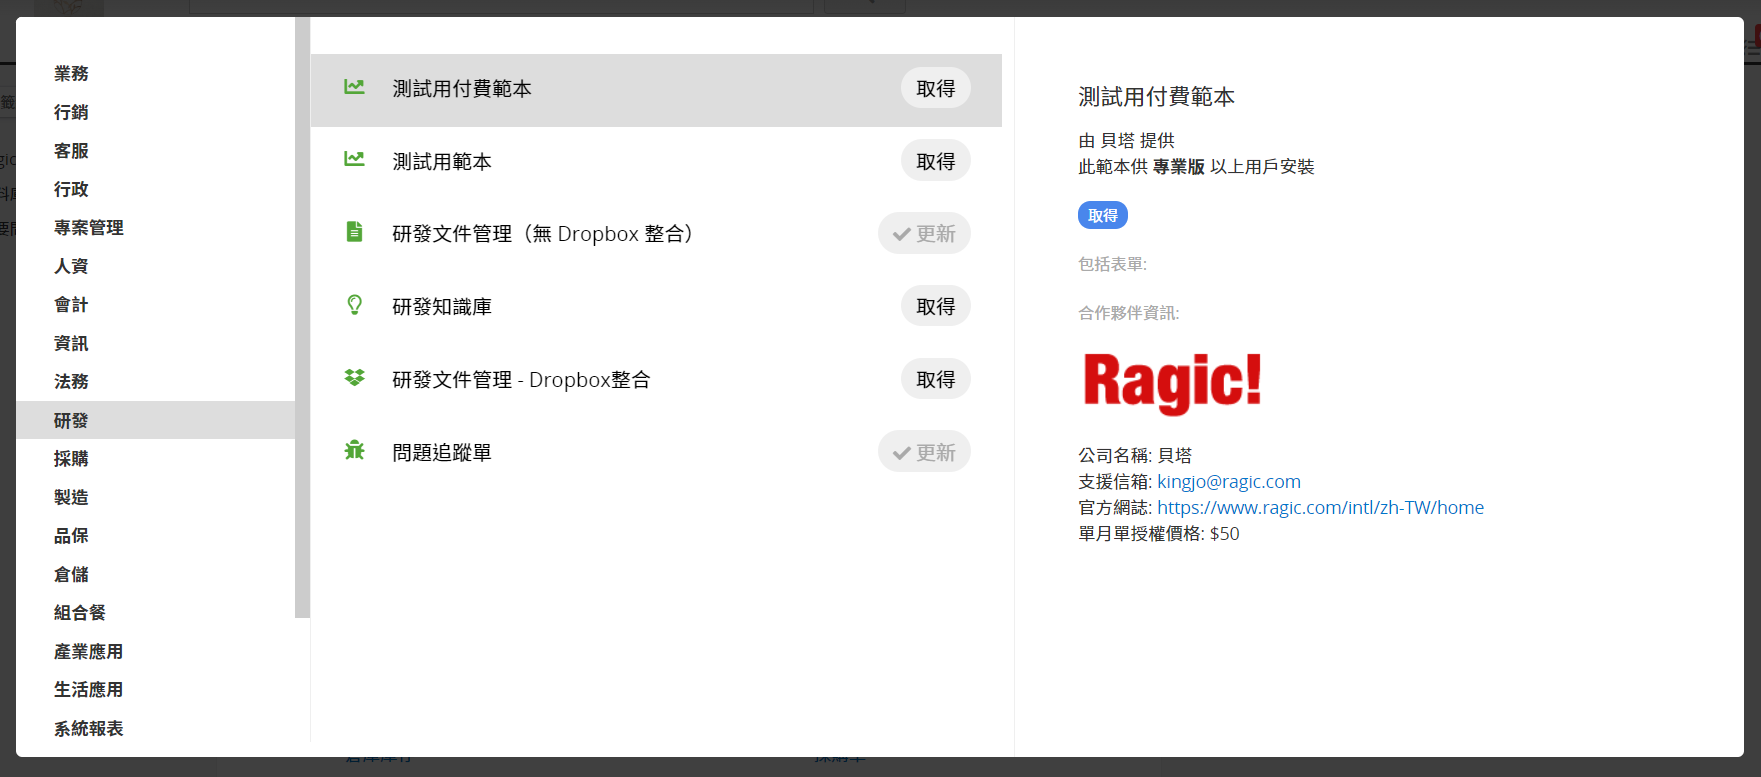Get 研發文件管理 - Dropbox整合 template
Image resolution: width=1761 pixels, height=777 pixels.
tap(936, 379)
